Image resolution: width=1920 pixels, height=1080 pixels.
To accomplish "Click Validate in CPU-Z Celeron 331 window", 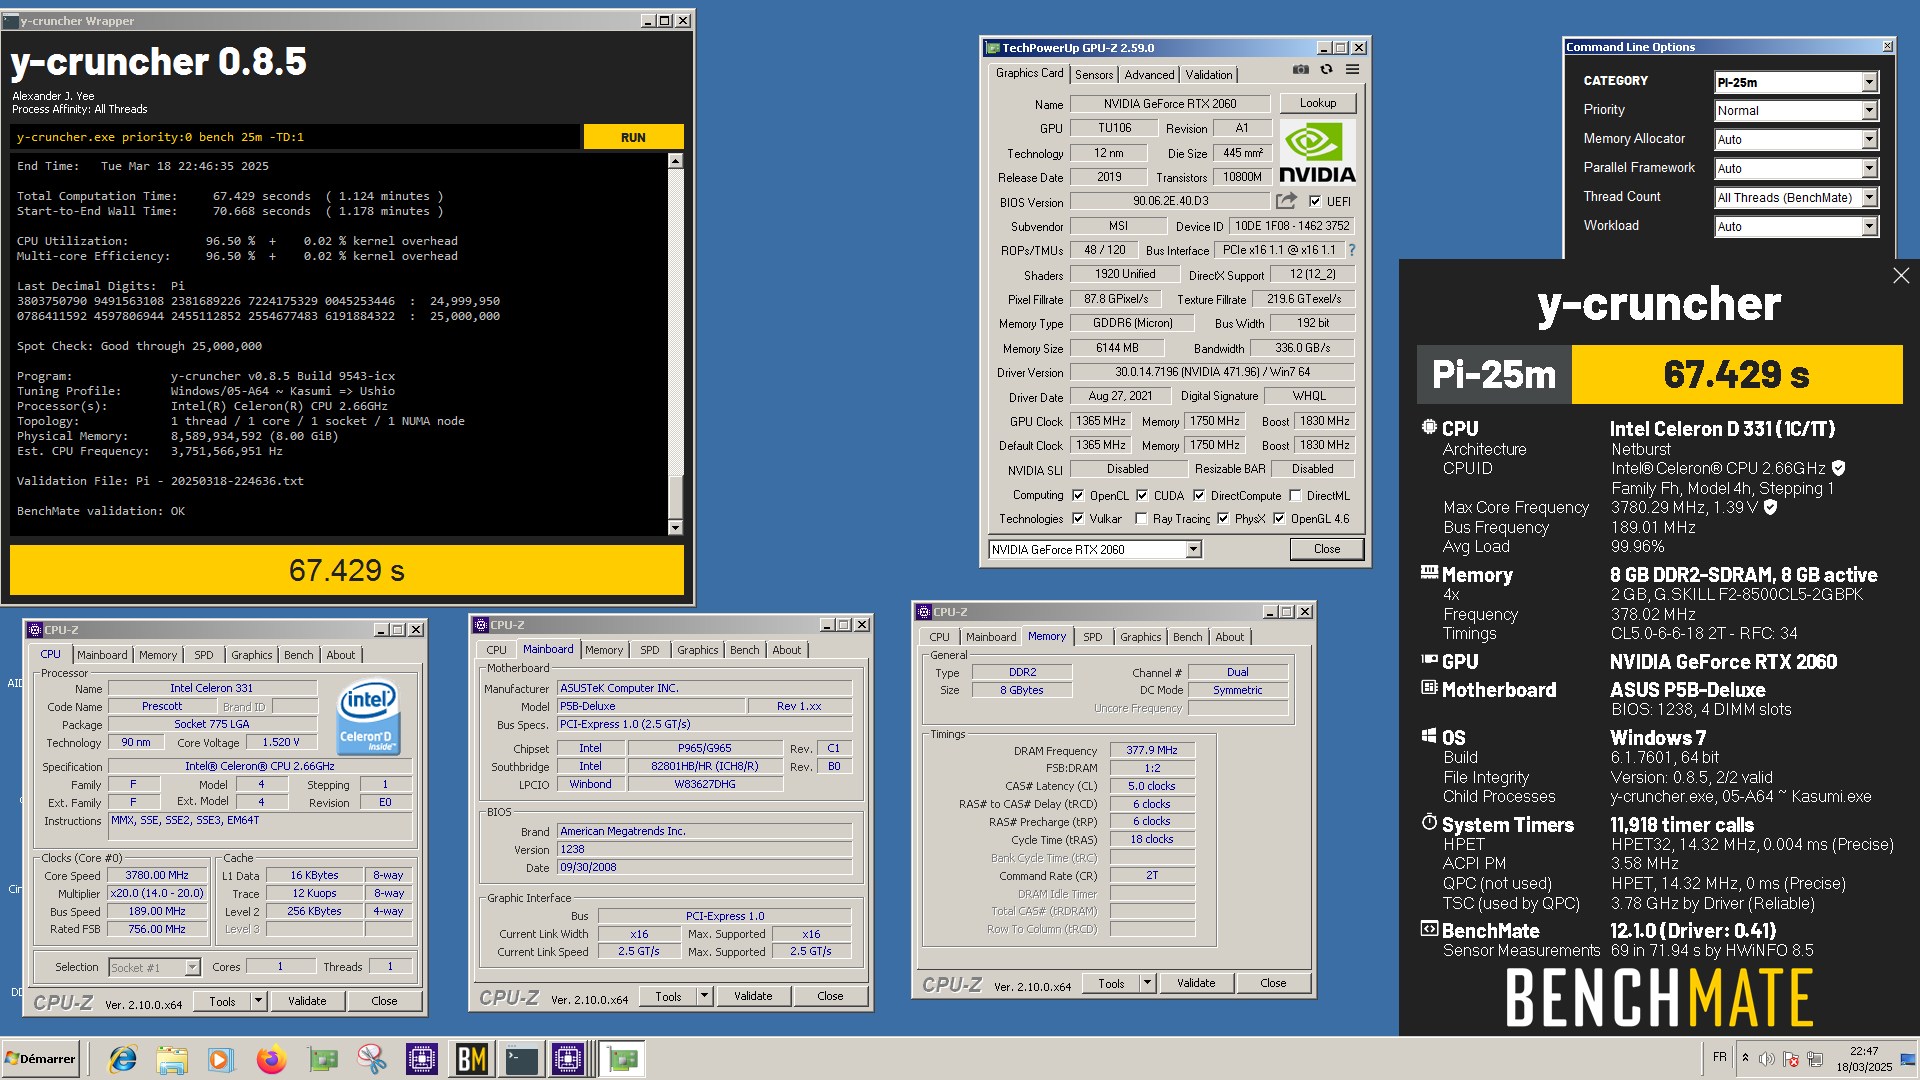I will (307, 1001).
